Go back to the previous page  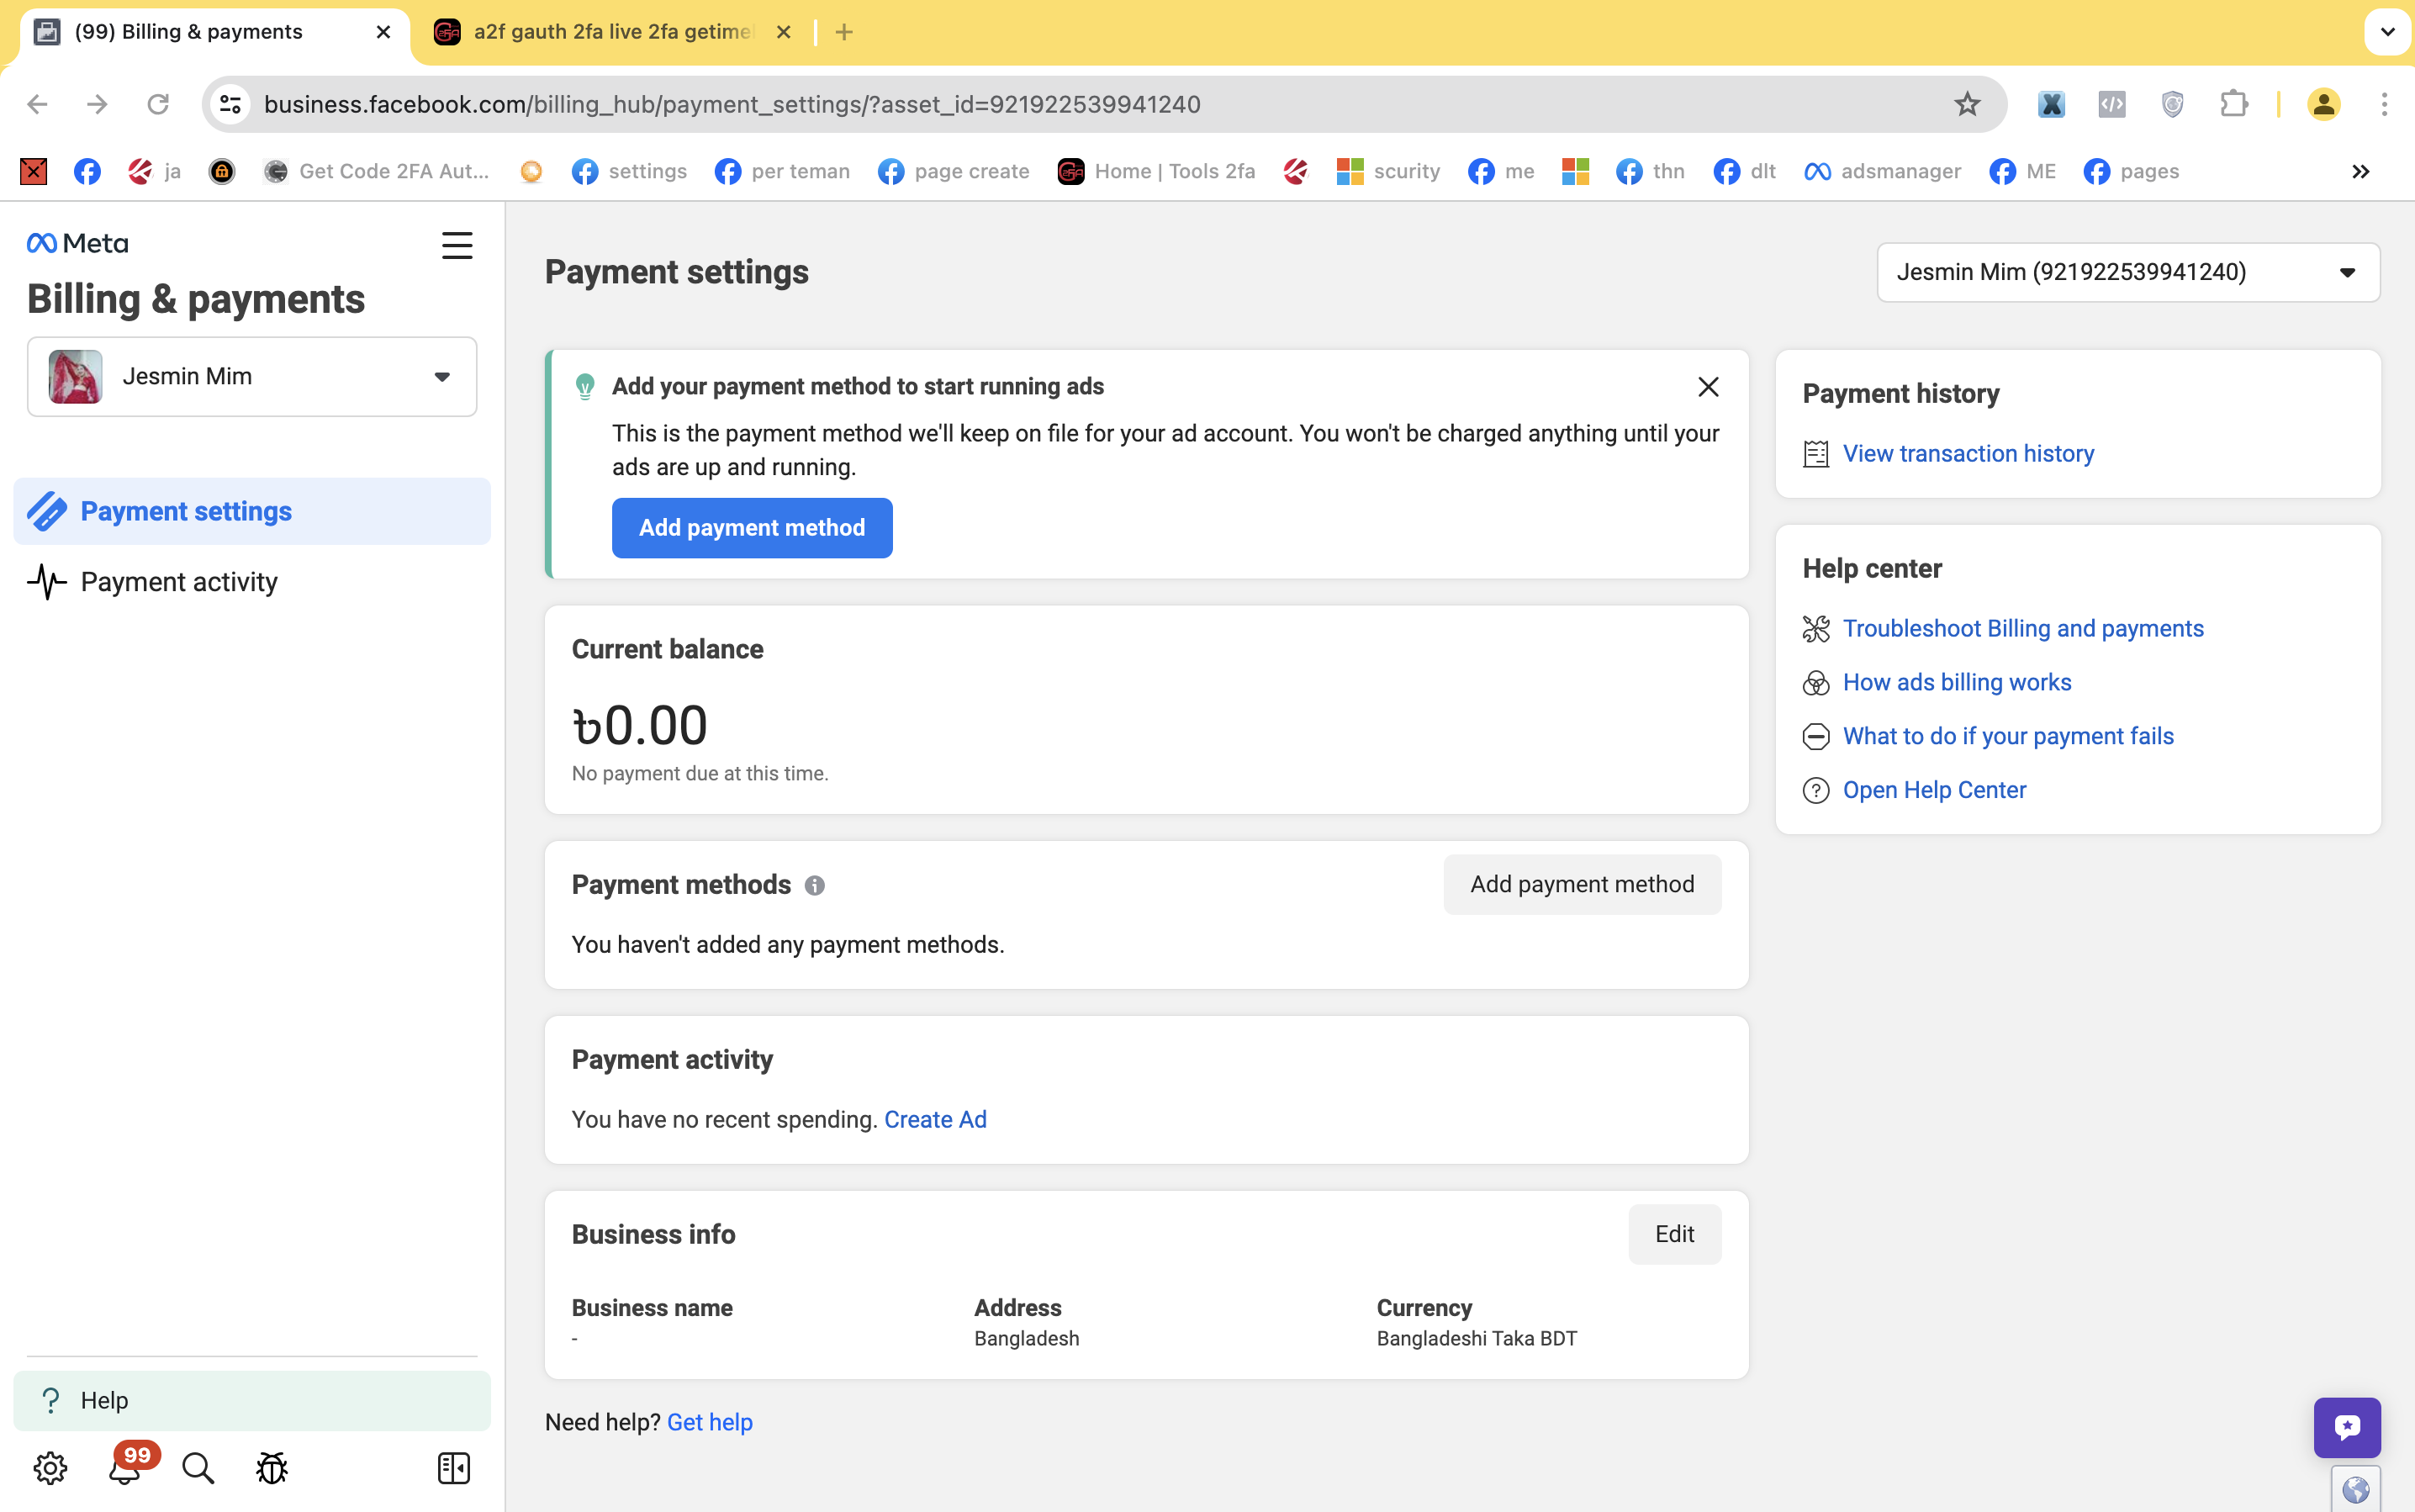coord(37,104)
